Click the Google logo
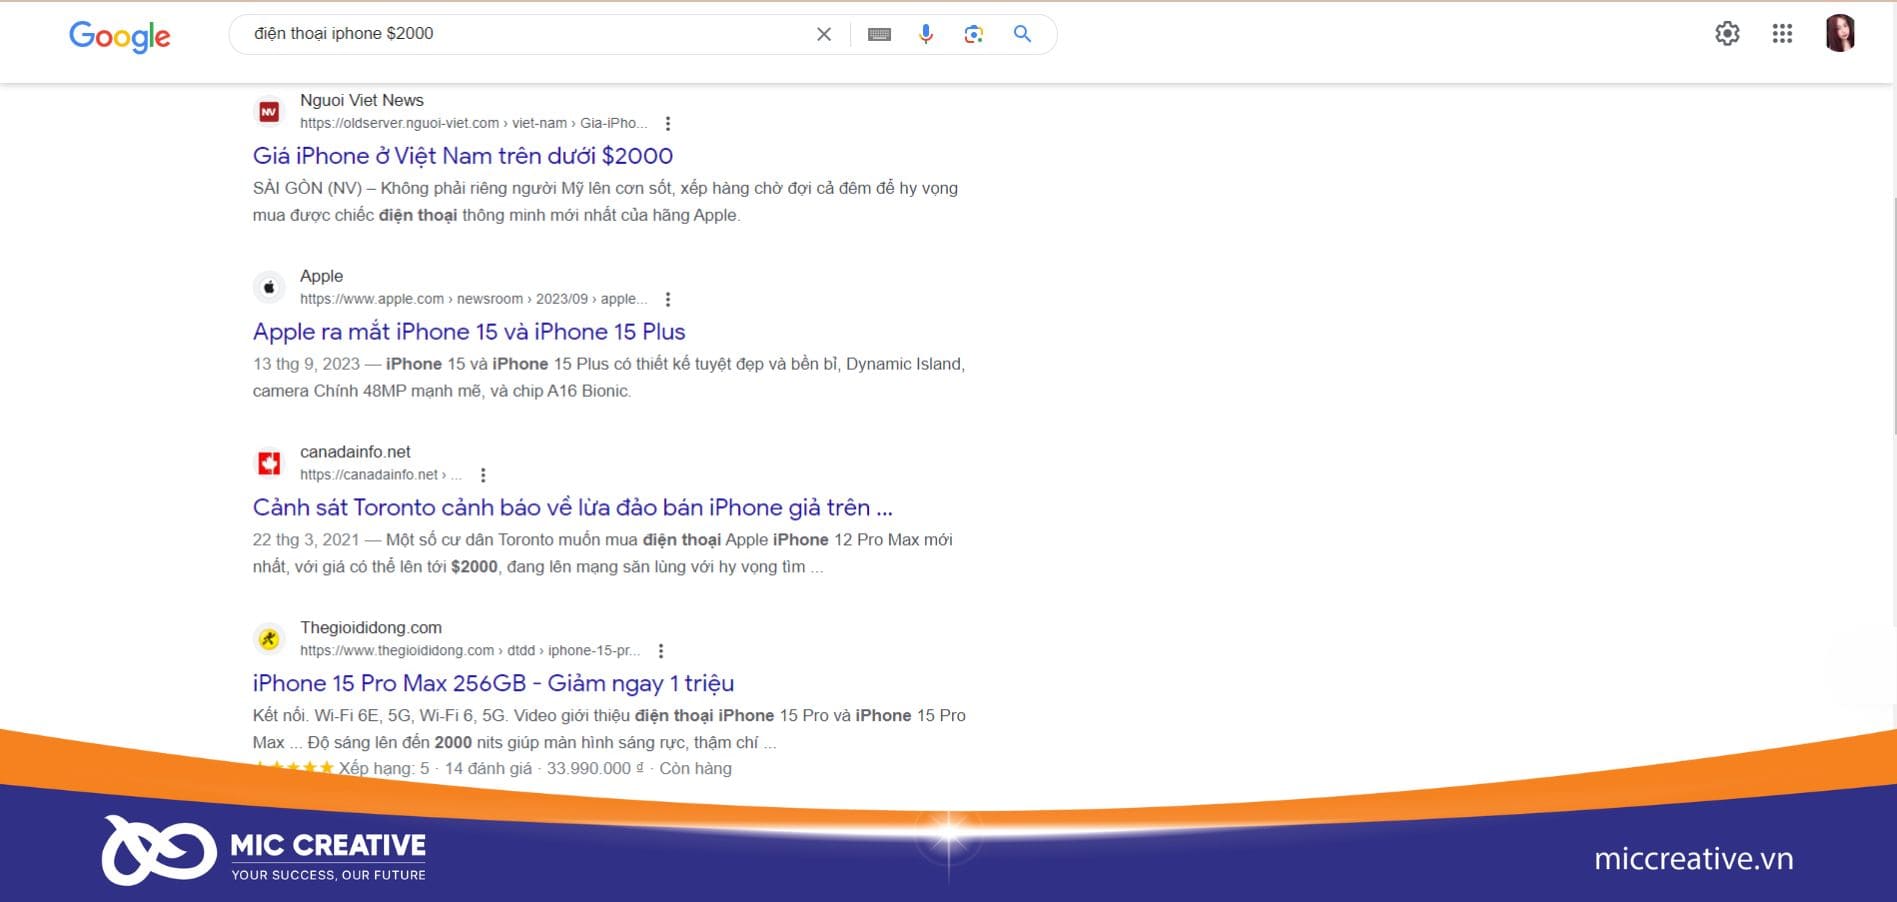Image resolution: width=1897 pixels, height=902 pixels. point(119,36)
